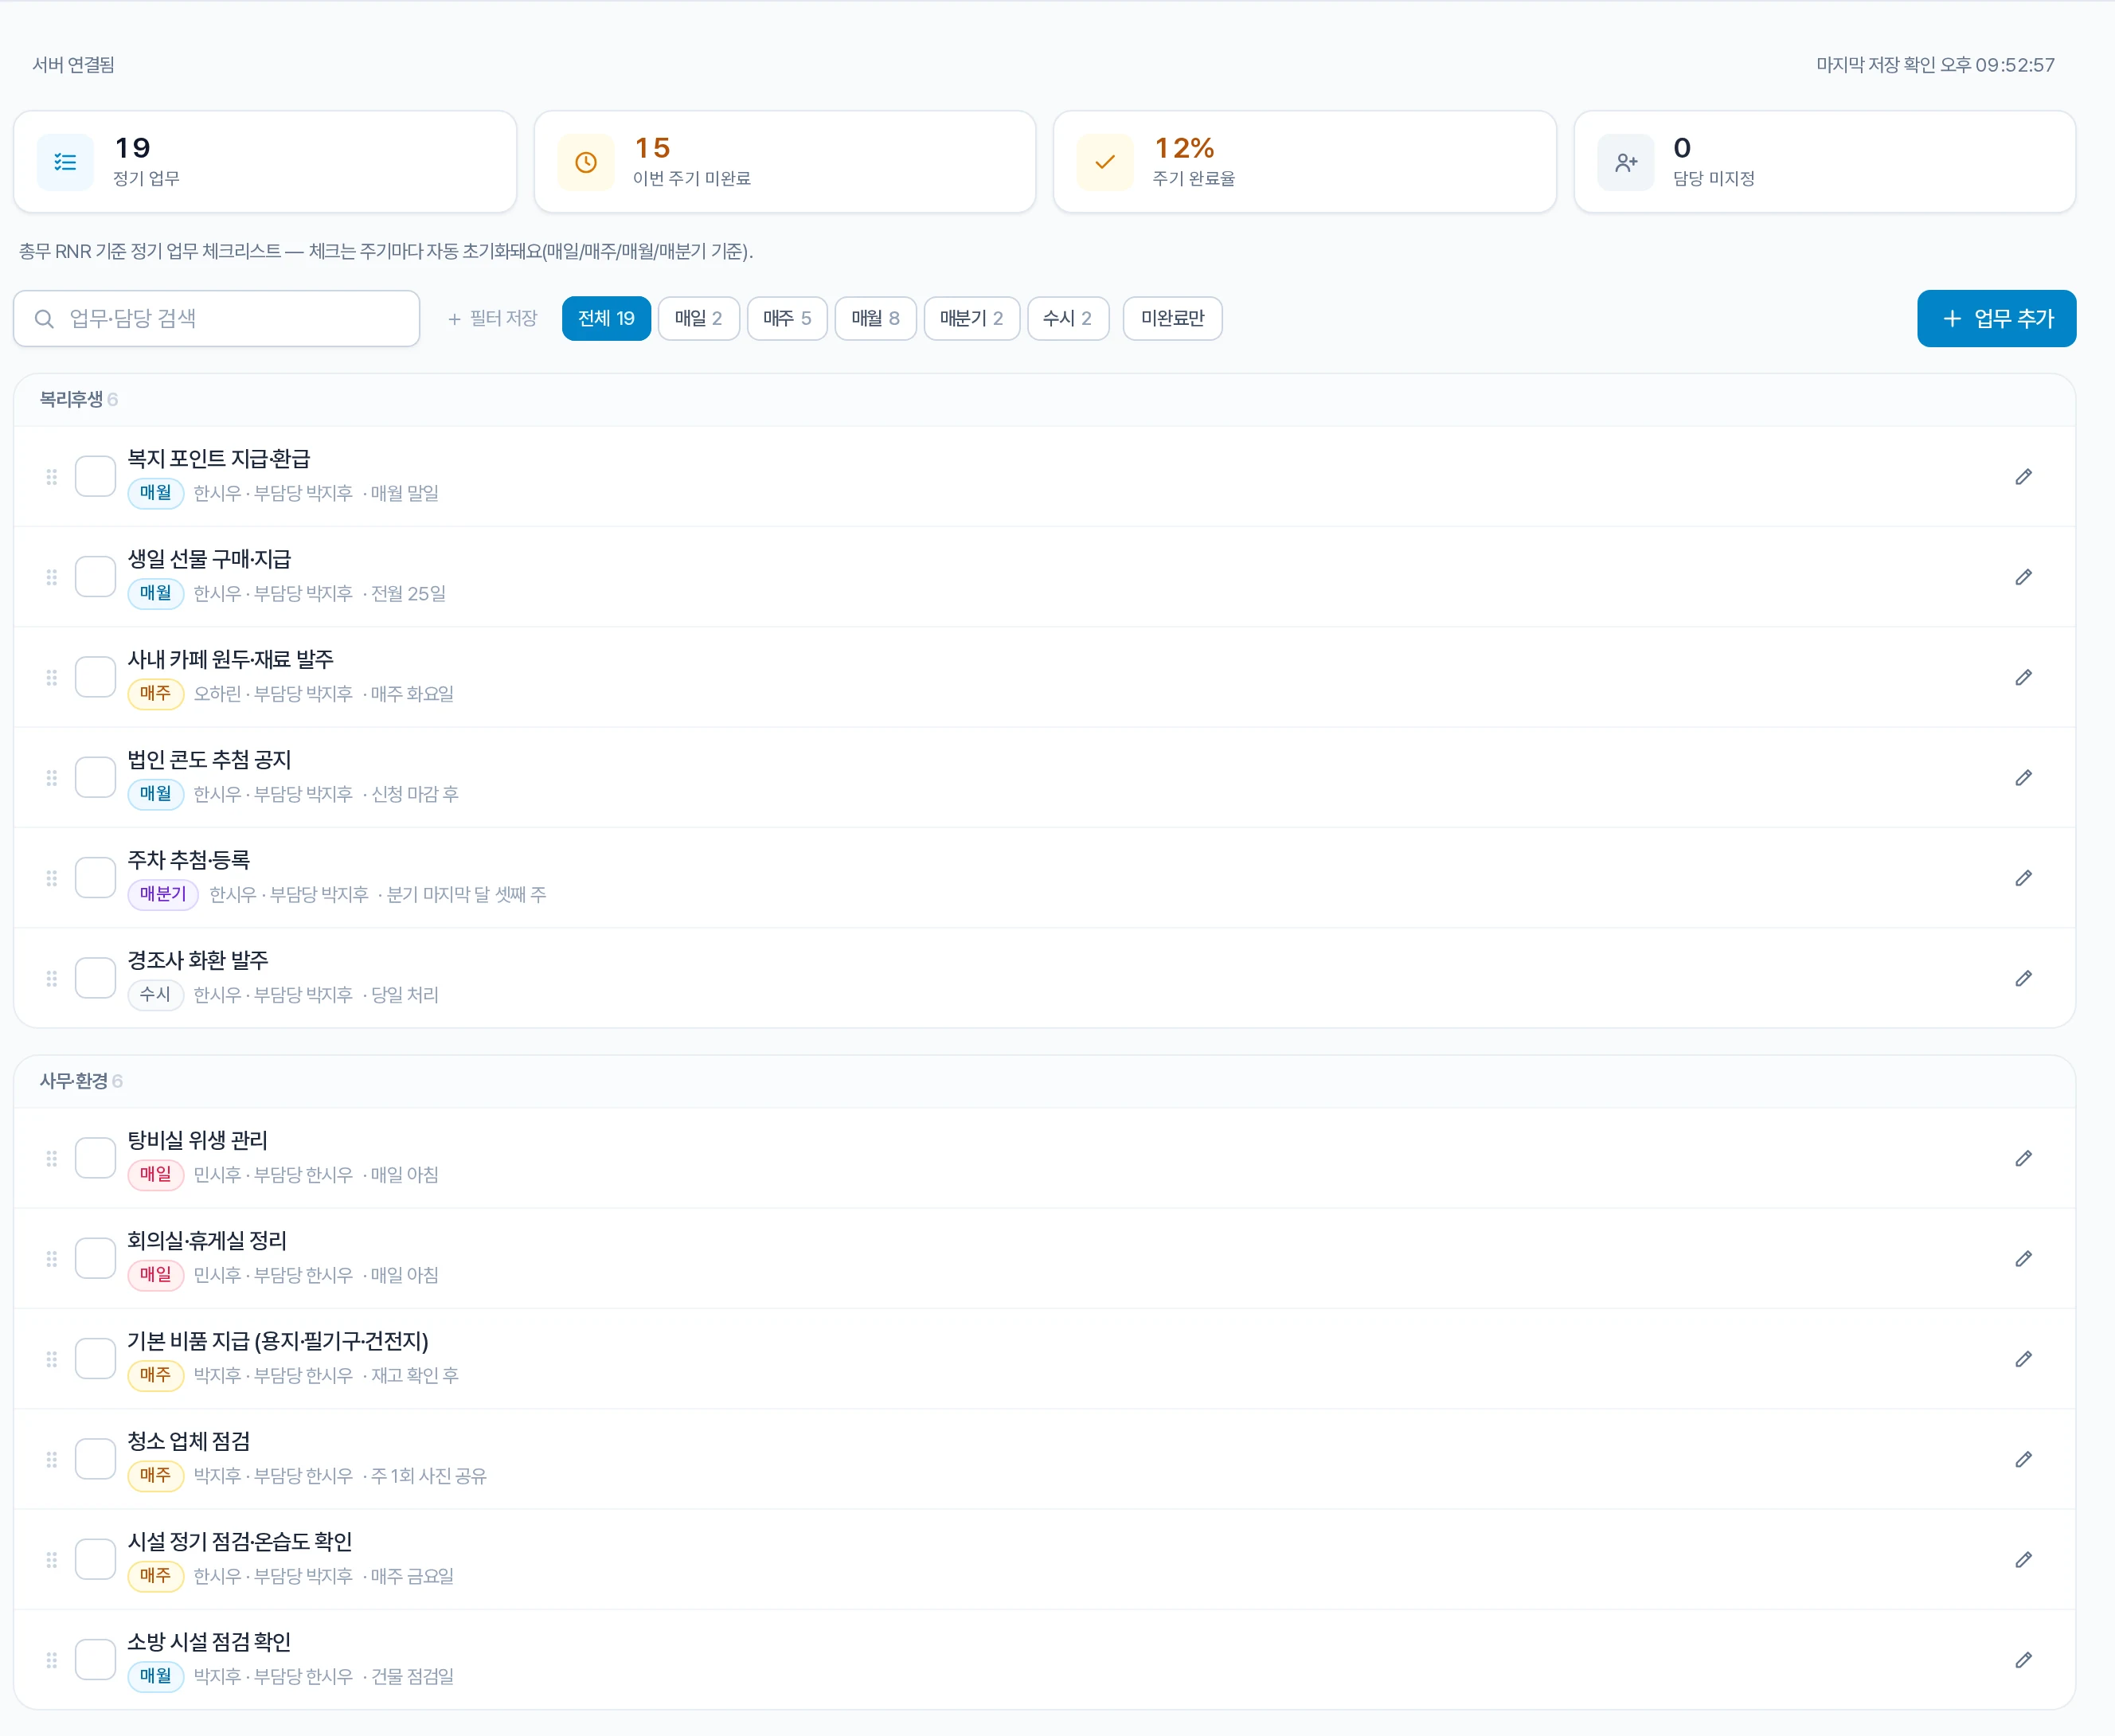Edit the 청소 업체 점검 task
The width and height of the screenshot is (2115, 1736).
click(x=2023, y=1459)
